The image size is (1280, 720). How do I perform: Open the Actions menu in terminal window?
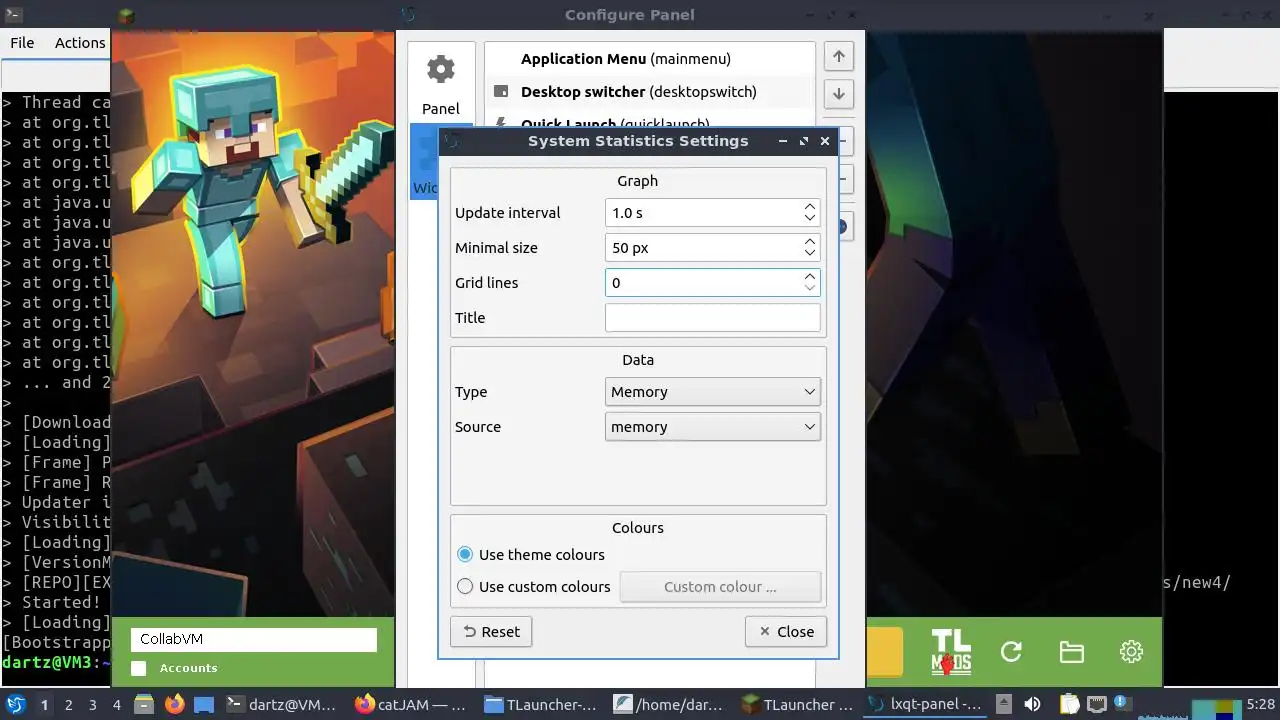80,43
